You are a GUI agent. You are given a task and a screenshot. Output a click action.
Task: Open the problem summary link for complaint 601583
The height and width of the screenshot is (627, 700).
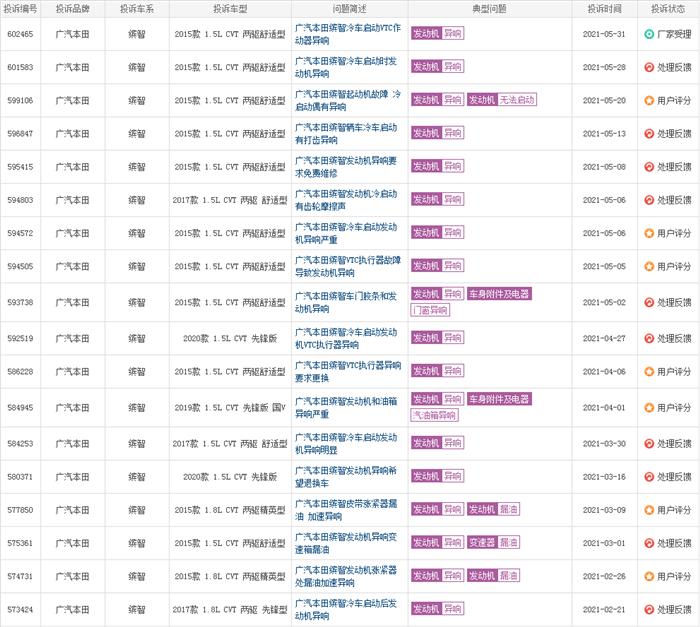coord(346,67)
